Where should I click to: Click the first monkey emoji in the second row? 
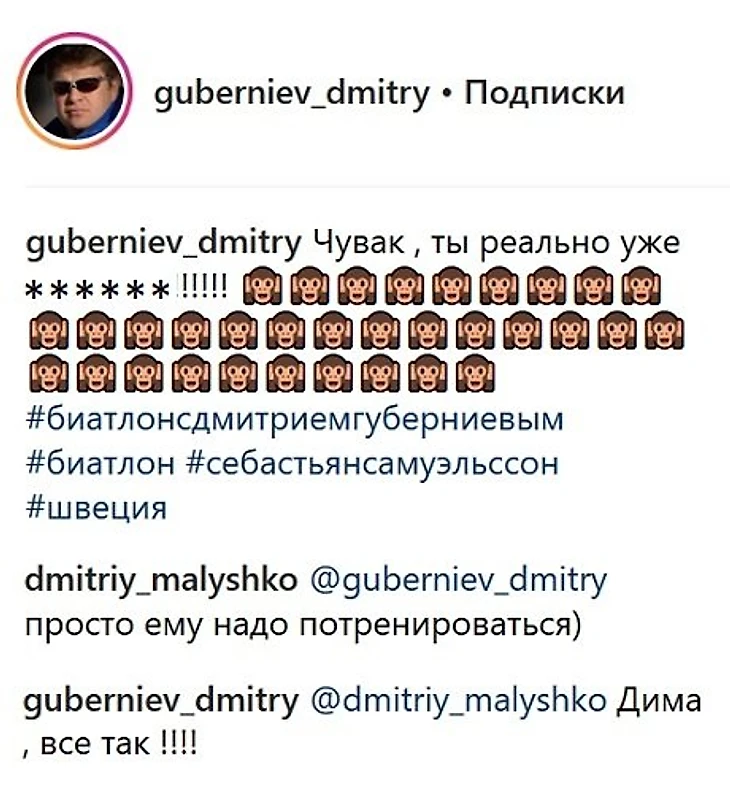(48, 330)
